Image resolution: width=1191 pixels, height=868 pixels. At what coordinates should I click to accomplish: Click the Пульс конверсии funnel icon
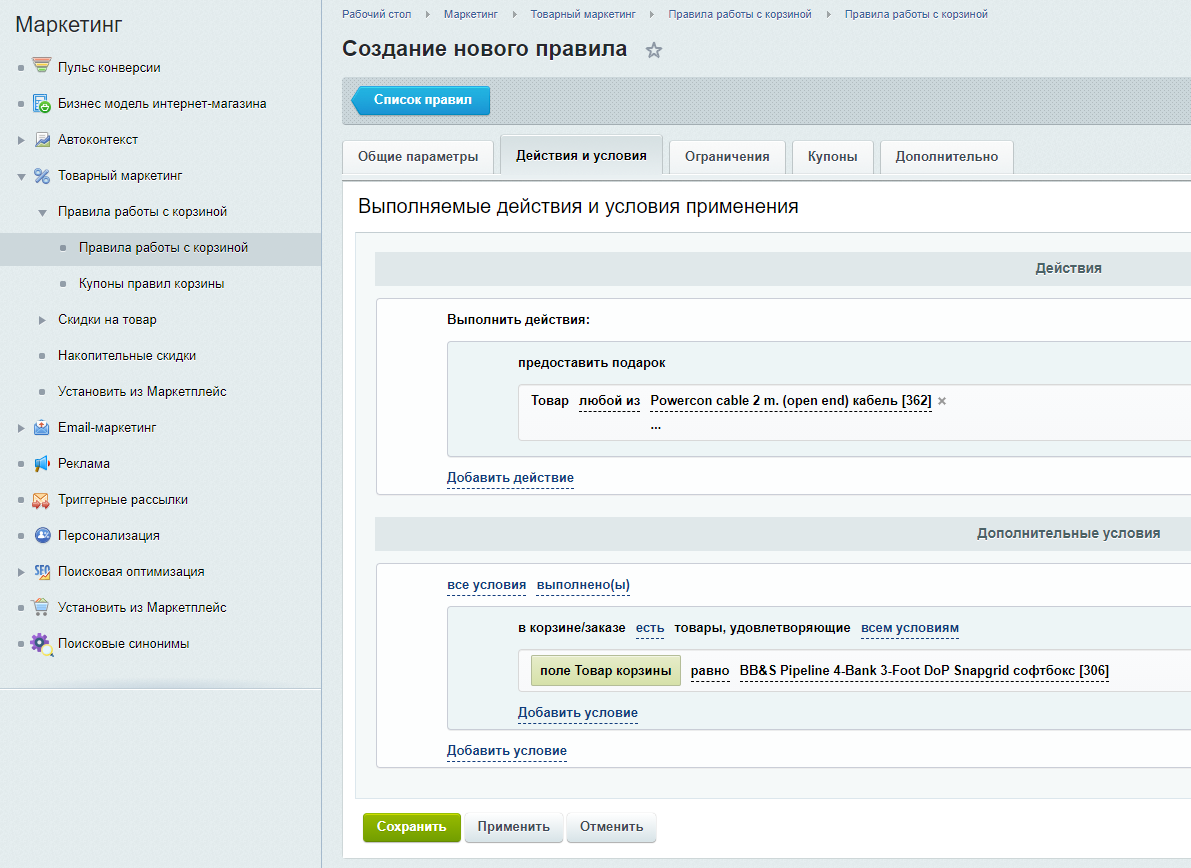pyautogui.click(x=41, y=68)
